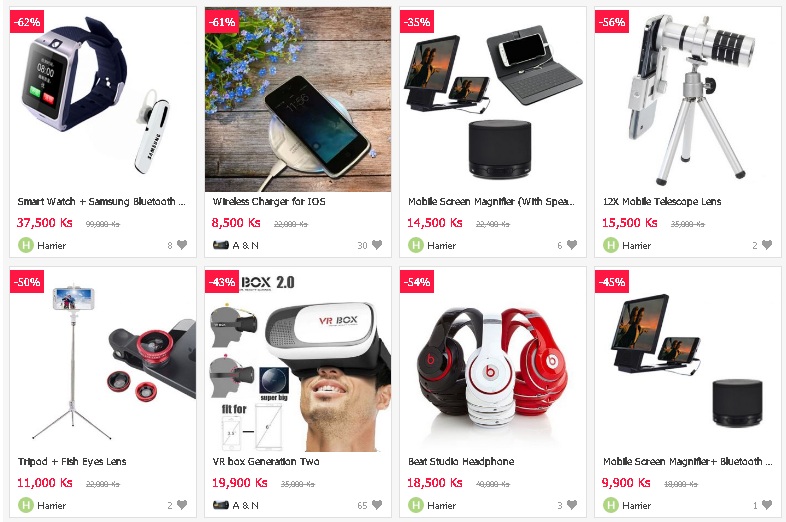
Task: View the Beats headphones product image
Action: pos(493,359)
